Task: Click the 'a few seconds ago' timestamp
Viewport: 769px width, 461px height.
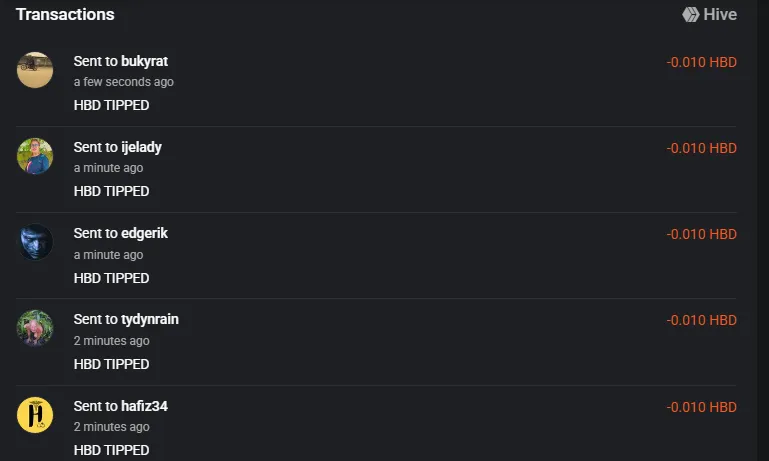Action: (x=124, y=82)
